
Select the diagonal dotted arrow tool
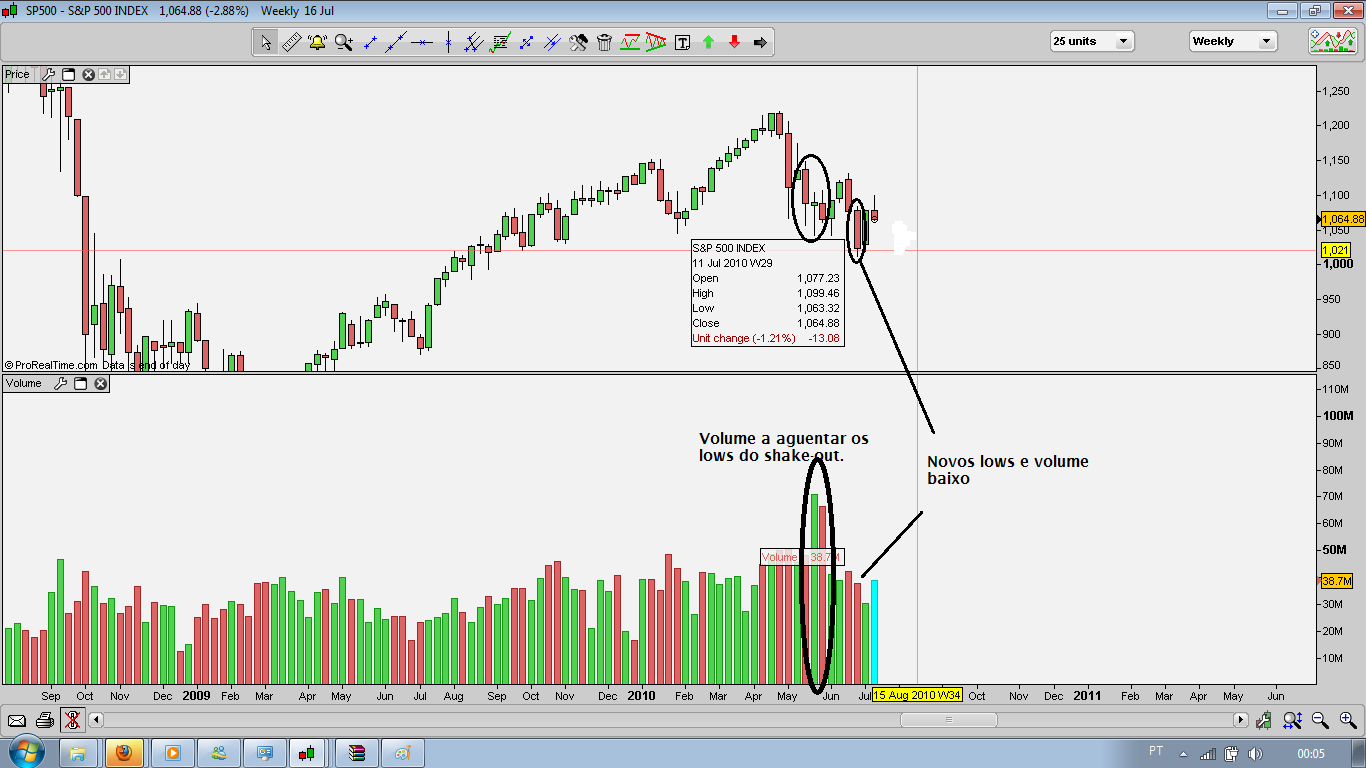526,42
